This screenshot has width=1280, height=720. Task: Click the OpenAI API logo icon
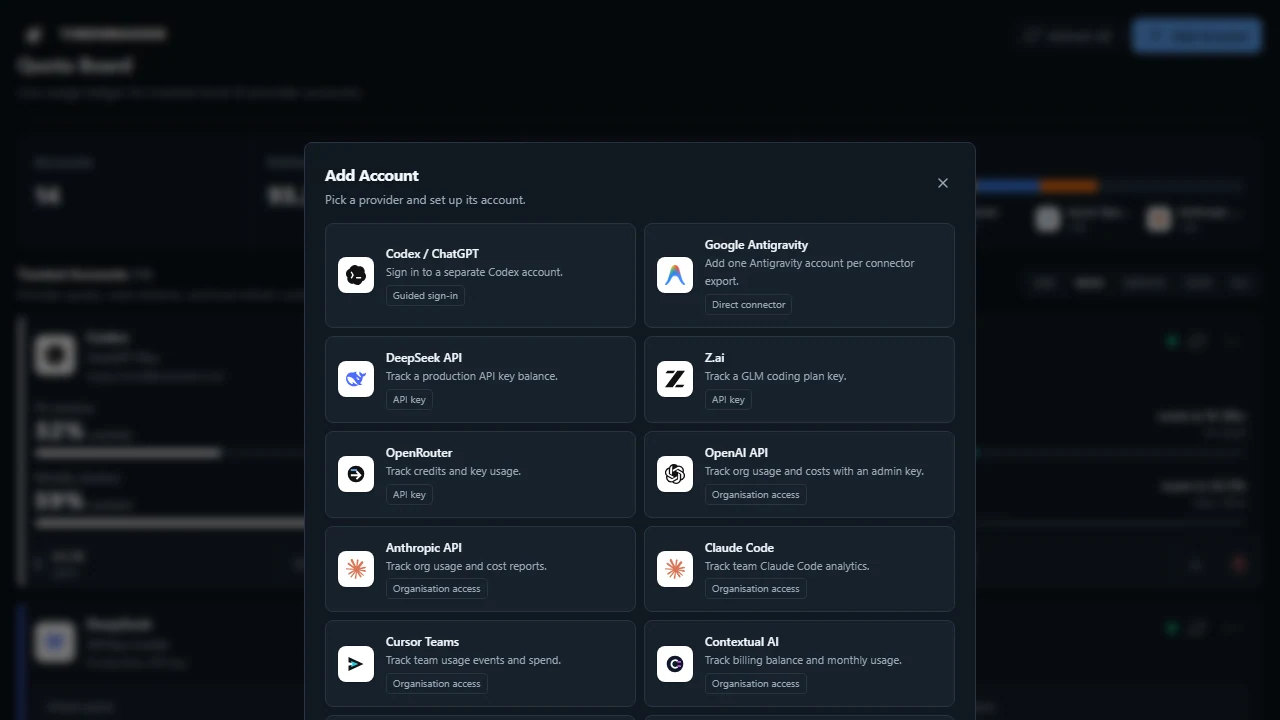tap(675, 474)
